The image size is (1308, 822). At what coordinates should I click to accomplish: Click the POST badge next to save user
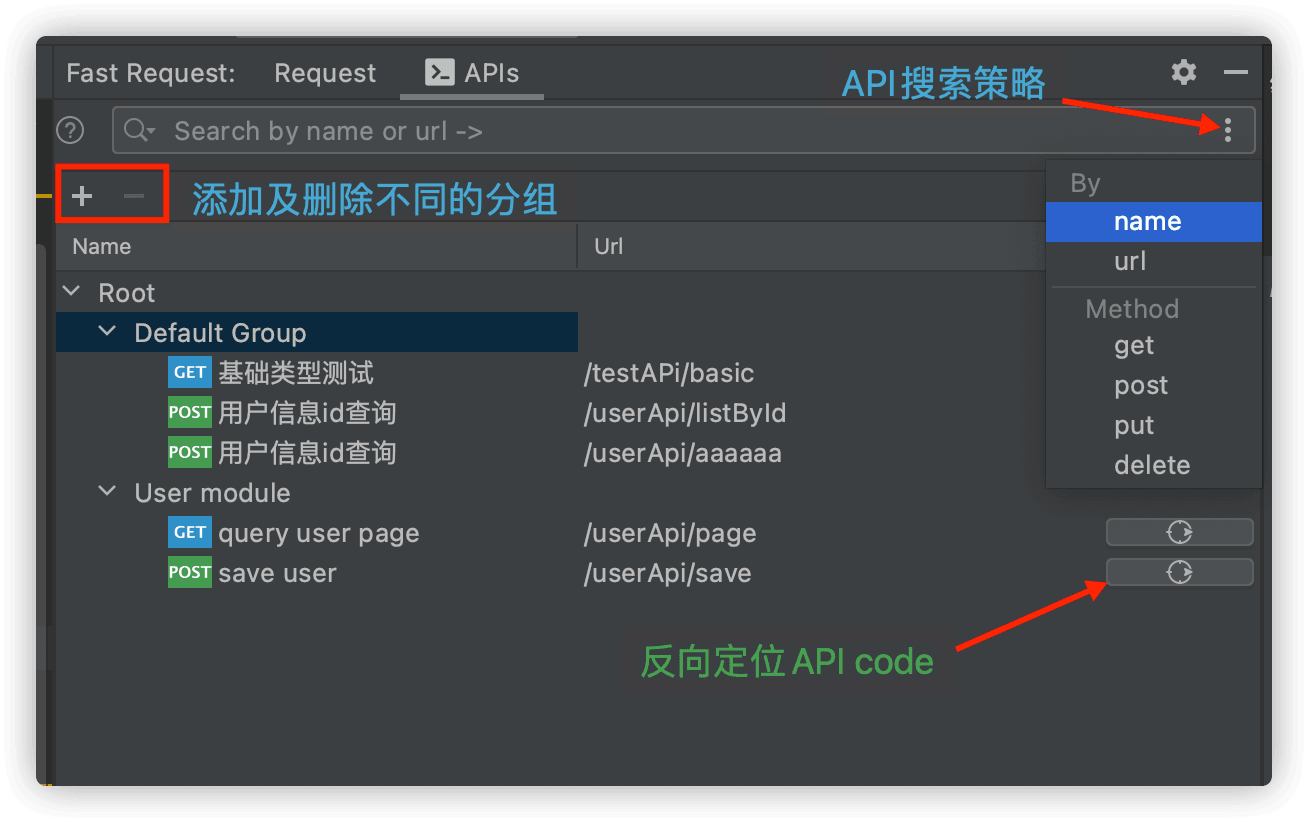pyautogui.click(x=189, y=572)
